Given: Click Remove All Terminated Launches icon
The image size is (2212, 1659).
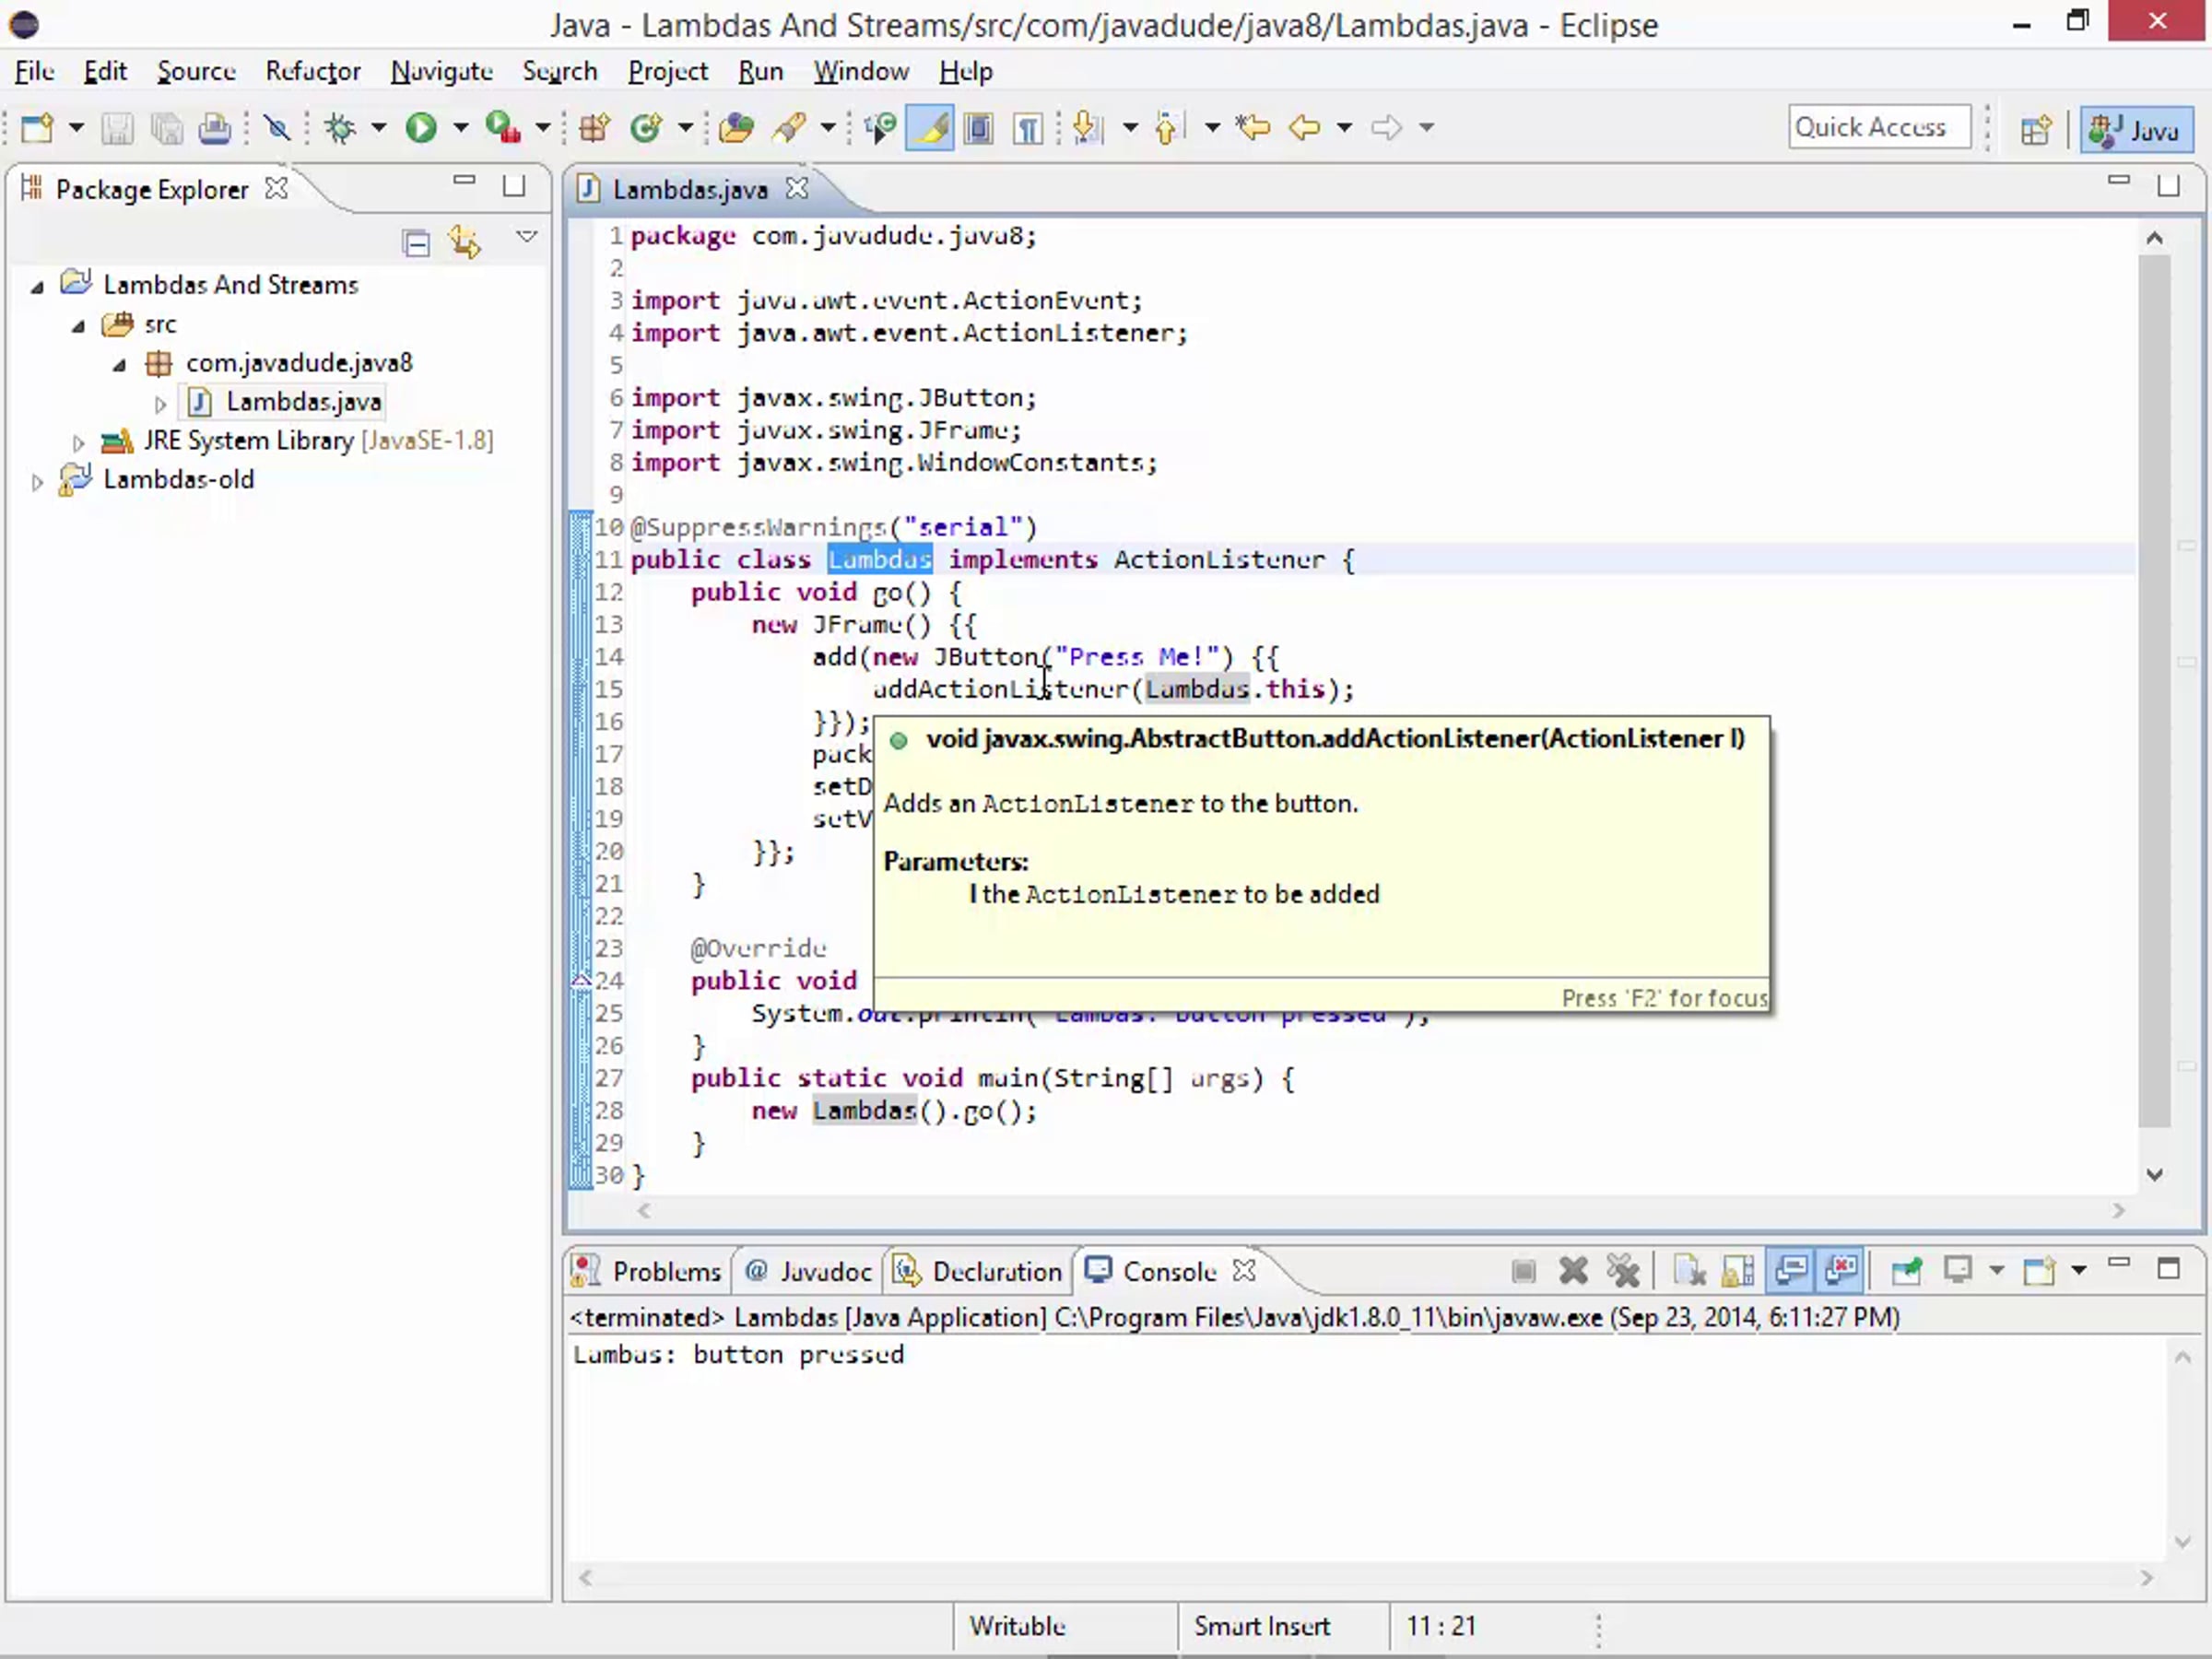Looking at the screenshot, I should pos(1622,1271).
